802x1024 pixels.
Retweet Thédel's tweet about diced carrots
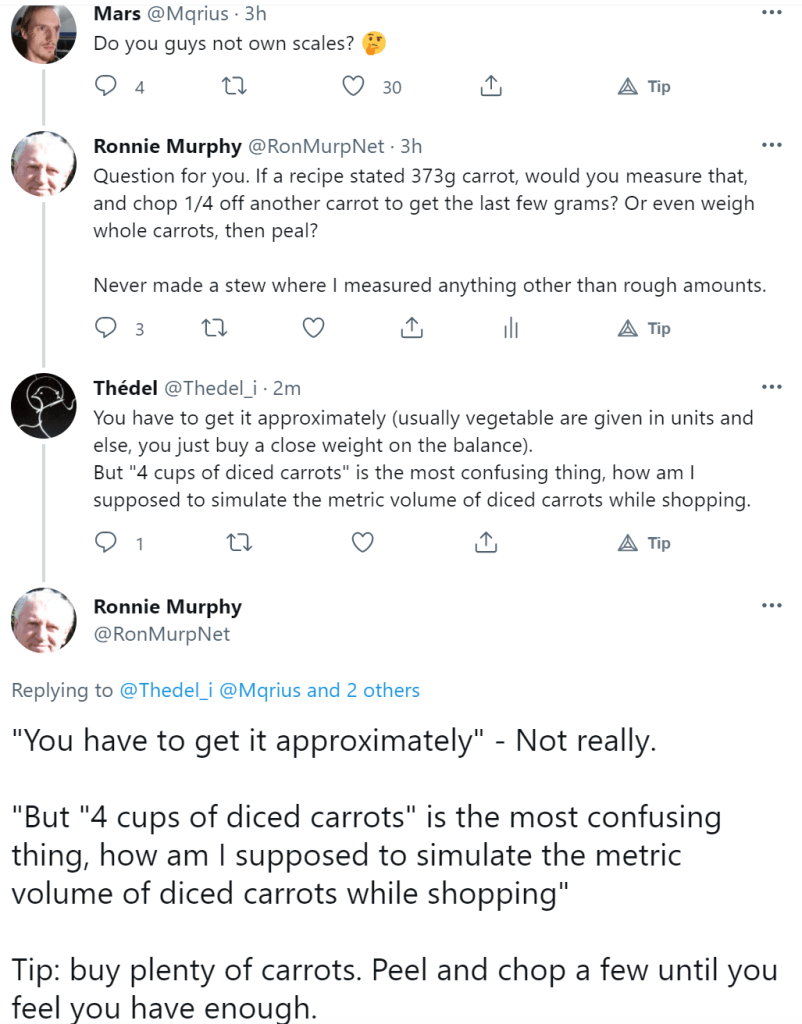pos(240,543)
